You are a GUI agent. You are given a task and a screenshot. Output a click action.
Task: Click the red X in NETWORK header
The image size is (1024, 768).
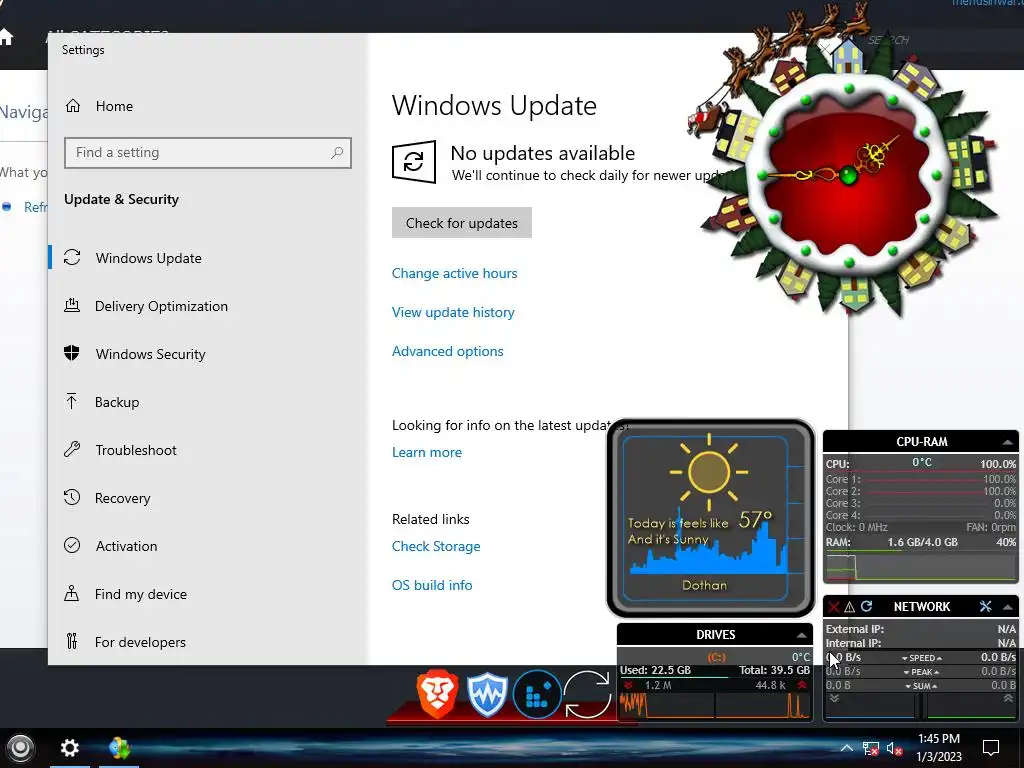coord(833,607)
